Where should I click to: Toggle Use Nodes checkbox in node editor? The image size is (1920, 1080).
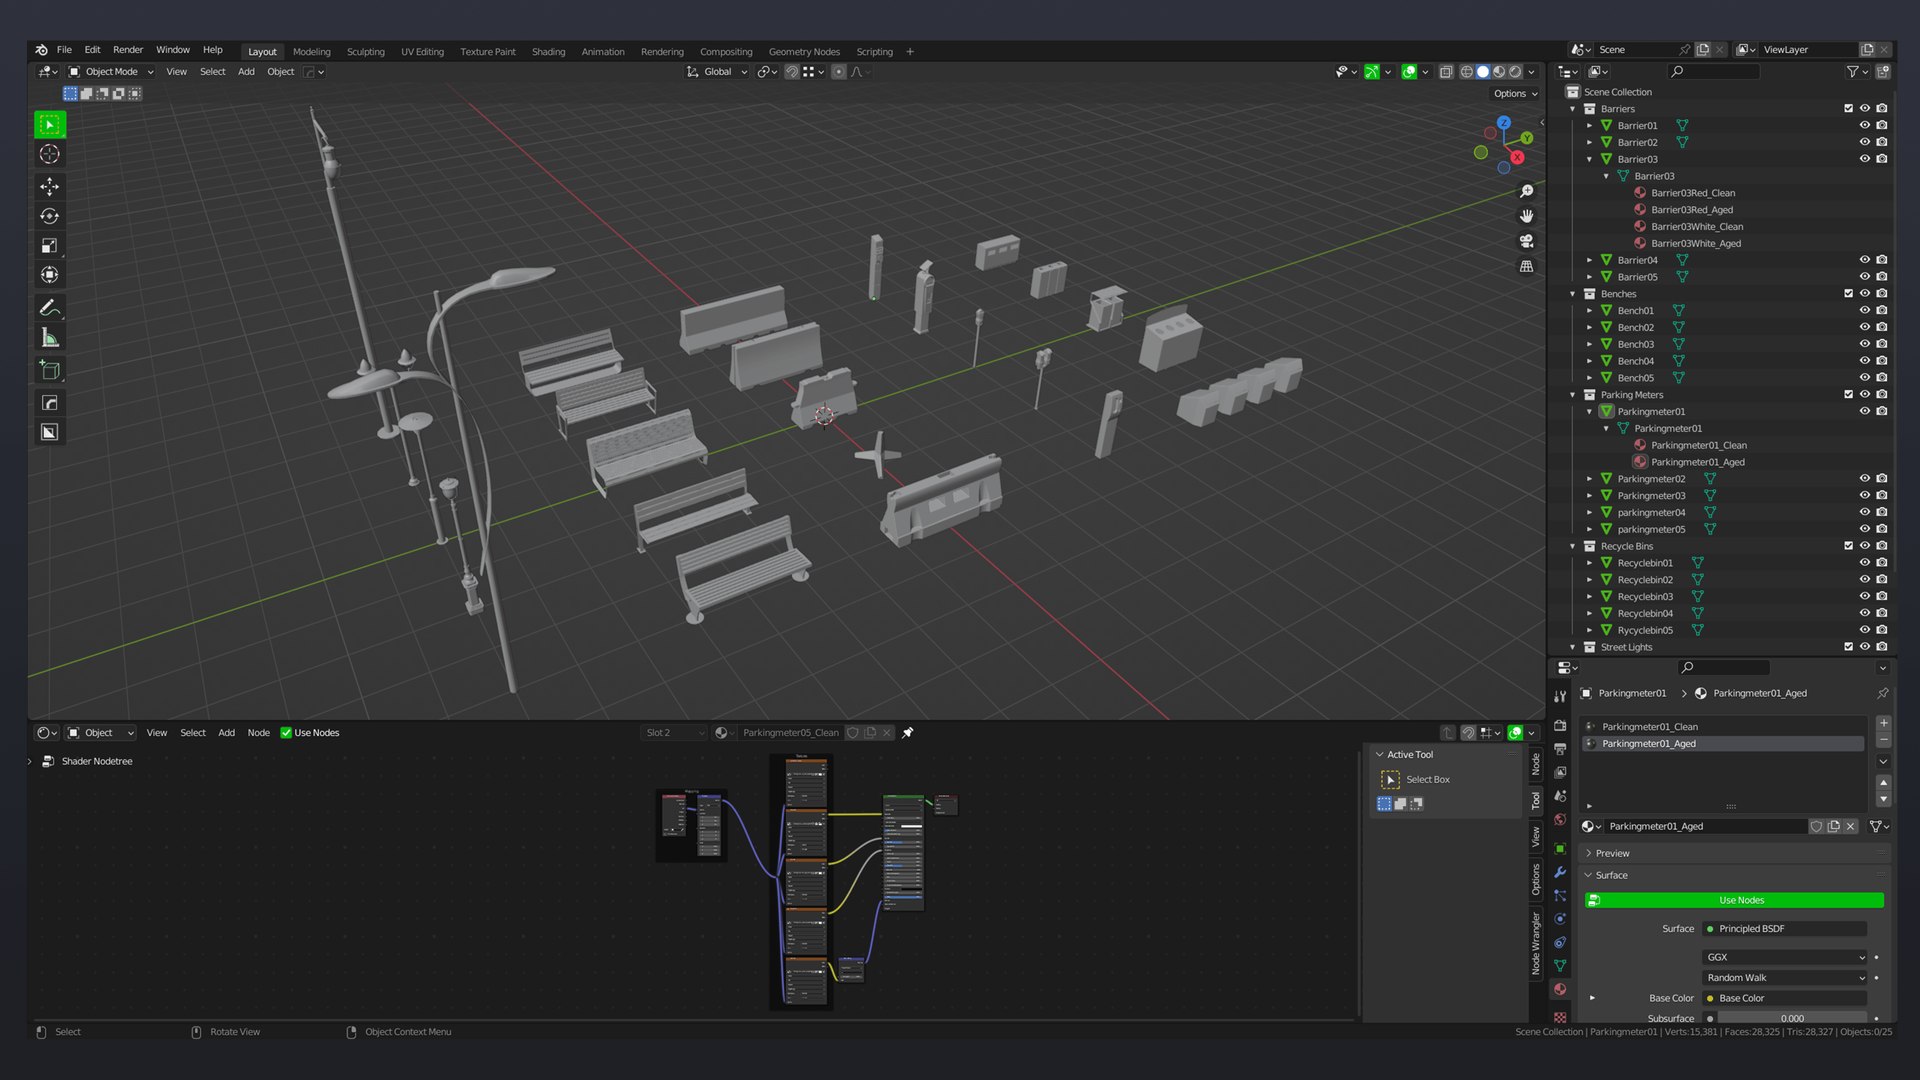coord(286,733)
